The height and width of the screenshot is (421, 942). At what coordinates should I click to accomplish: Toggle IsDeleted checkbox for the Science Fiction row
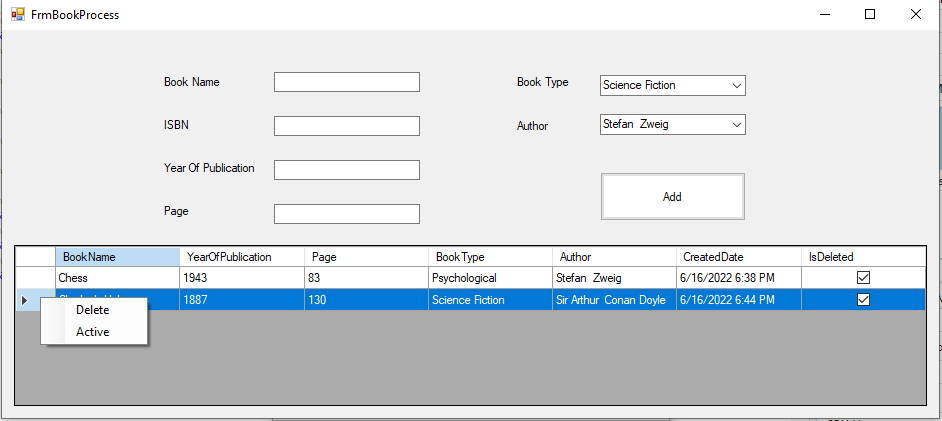click(863, 299)
